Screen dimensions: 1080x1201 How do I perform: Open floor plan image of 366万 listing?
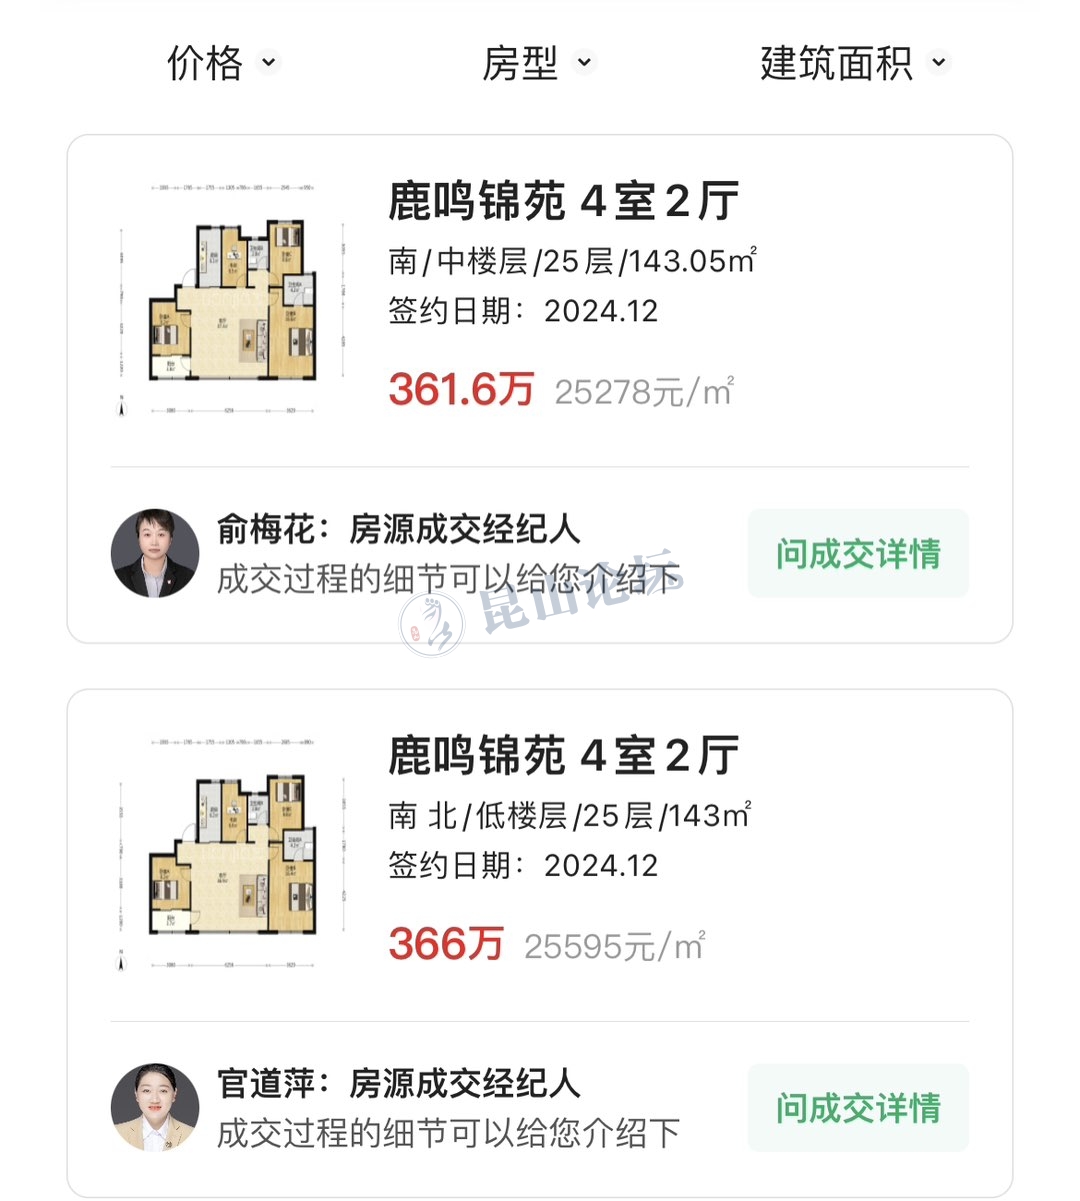point(230,855)
